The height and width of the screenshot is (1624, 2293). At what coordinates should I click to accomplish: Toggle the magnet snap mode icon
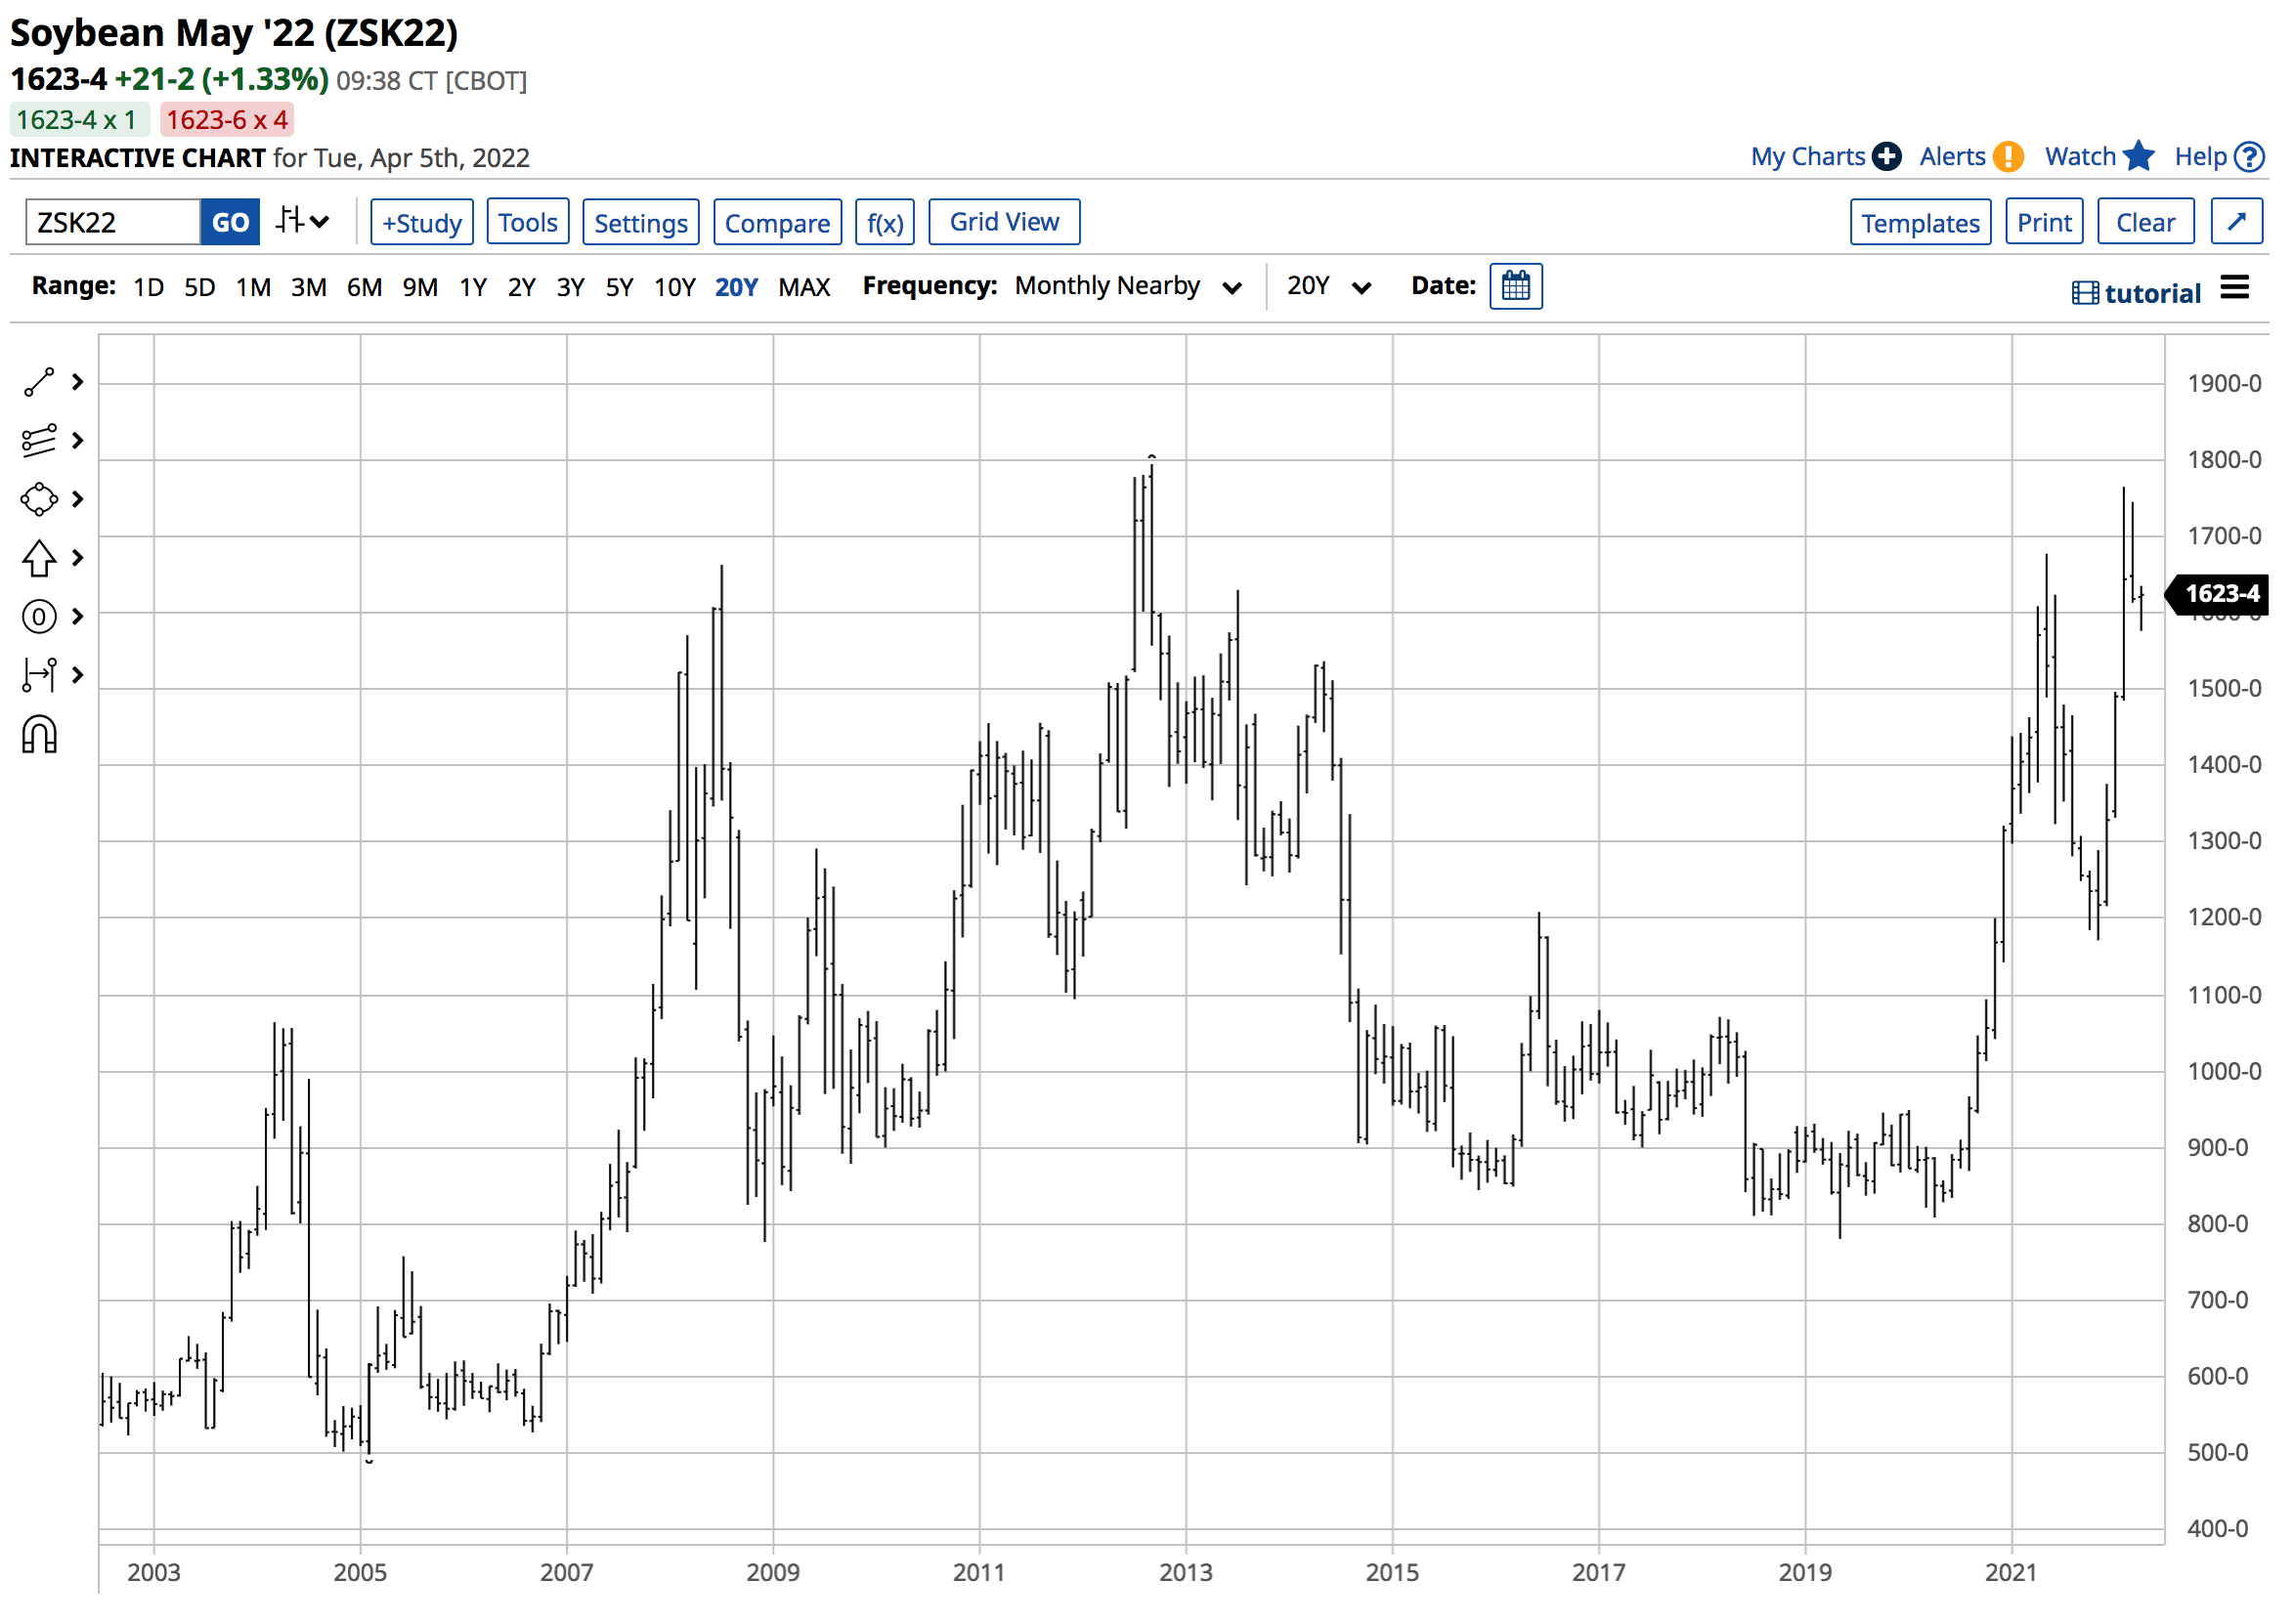click(39, 735)
